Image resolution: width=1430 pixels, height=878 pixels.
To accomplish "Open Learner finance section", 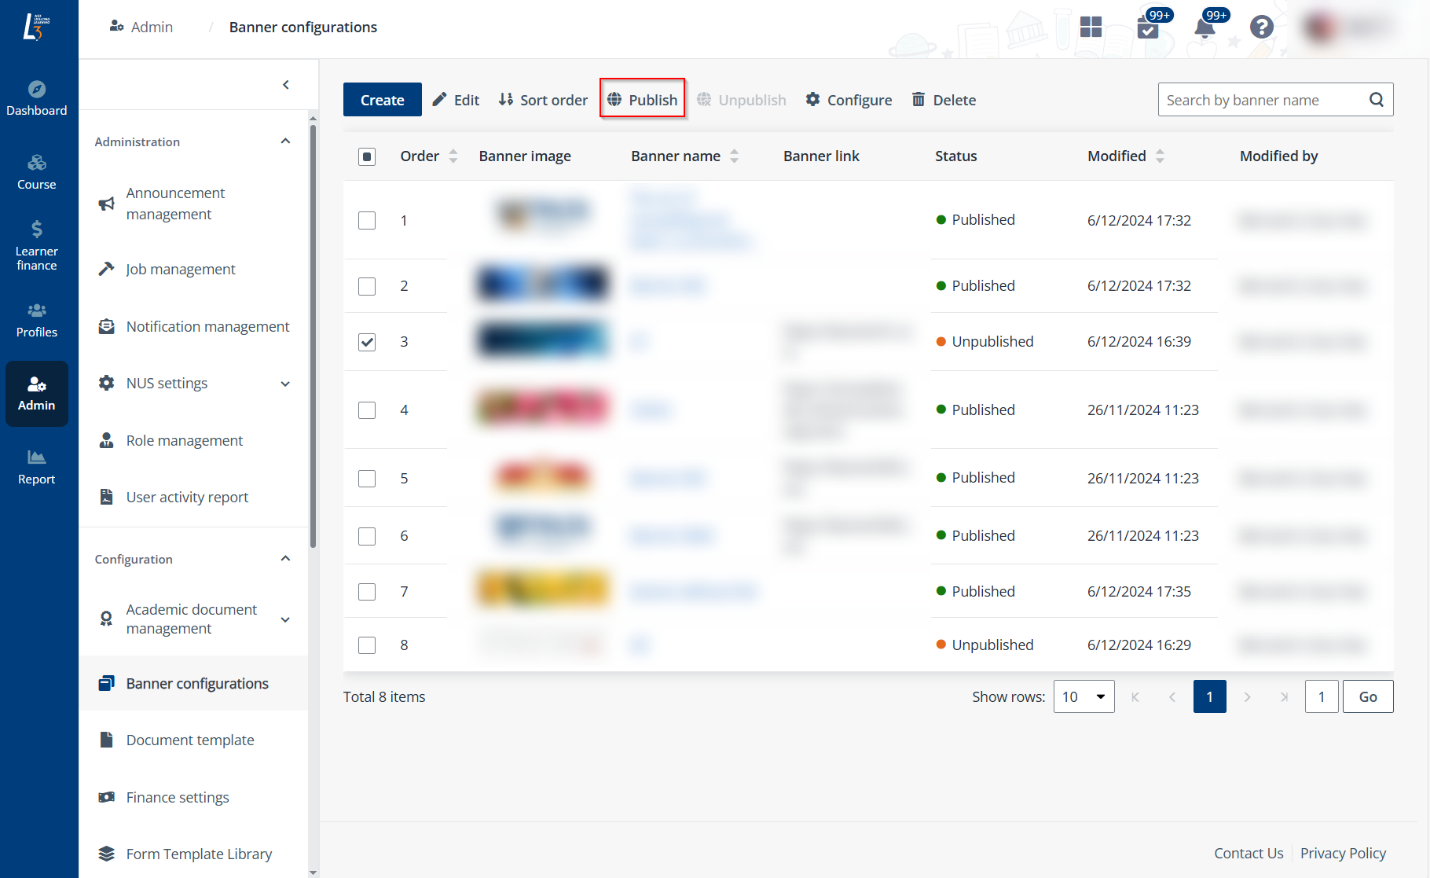I will (37, 246).
